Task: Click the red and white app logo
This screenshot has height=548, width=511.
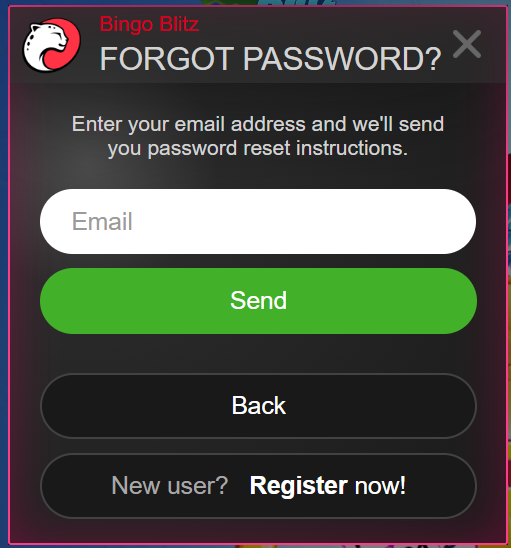Action: [51, 45]
